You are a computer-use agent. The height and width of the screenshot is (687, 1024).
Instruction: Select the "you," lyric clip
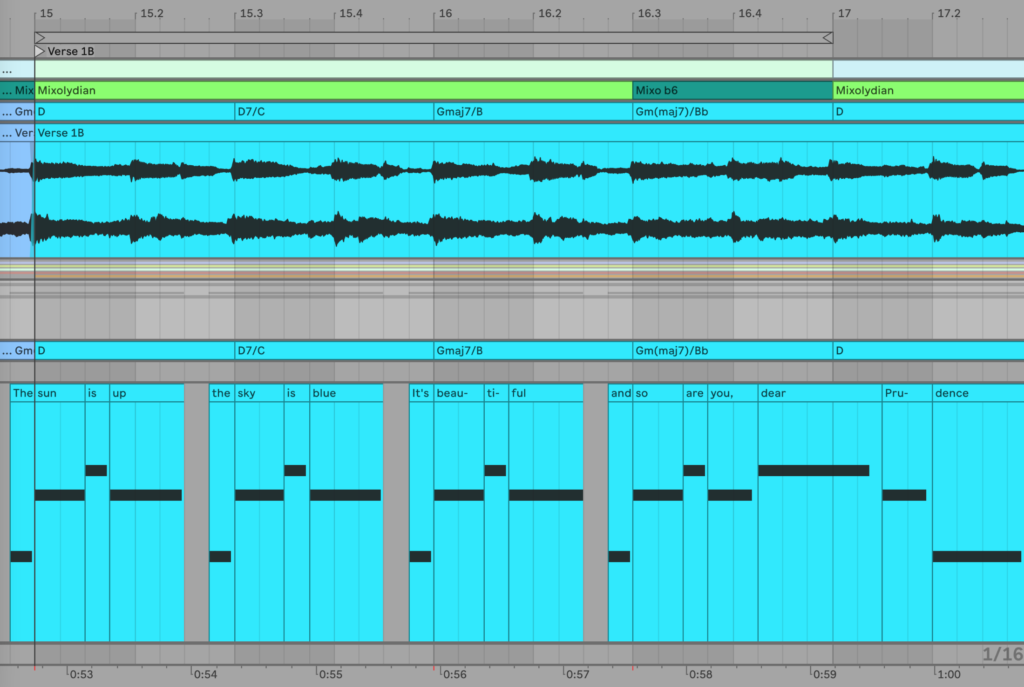733,393
